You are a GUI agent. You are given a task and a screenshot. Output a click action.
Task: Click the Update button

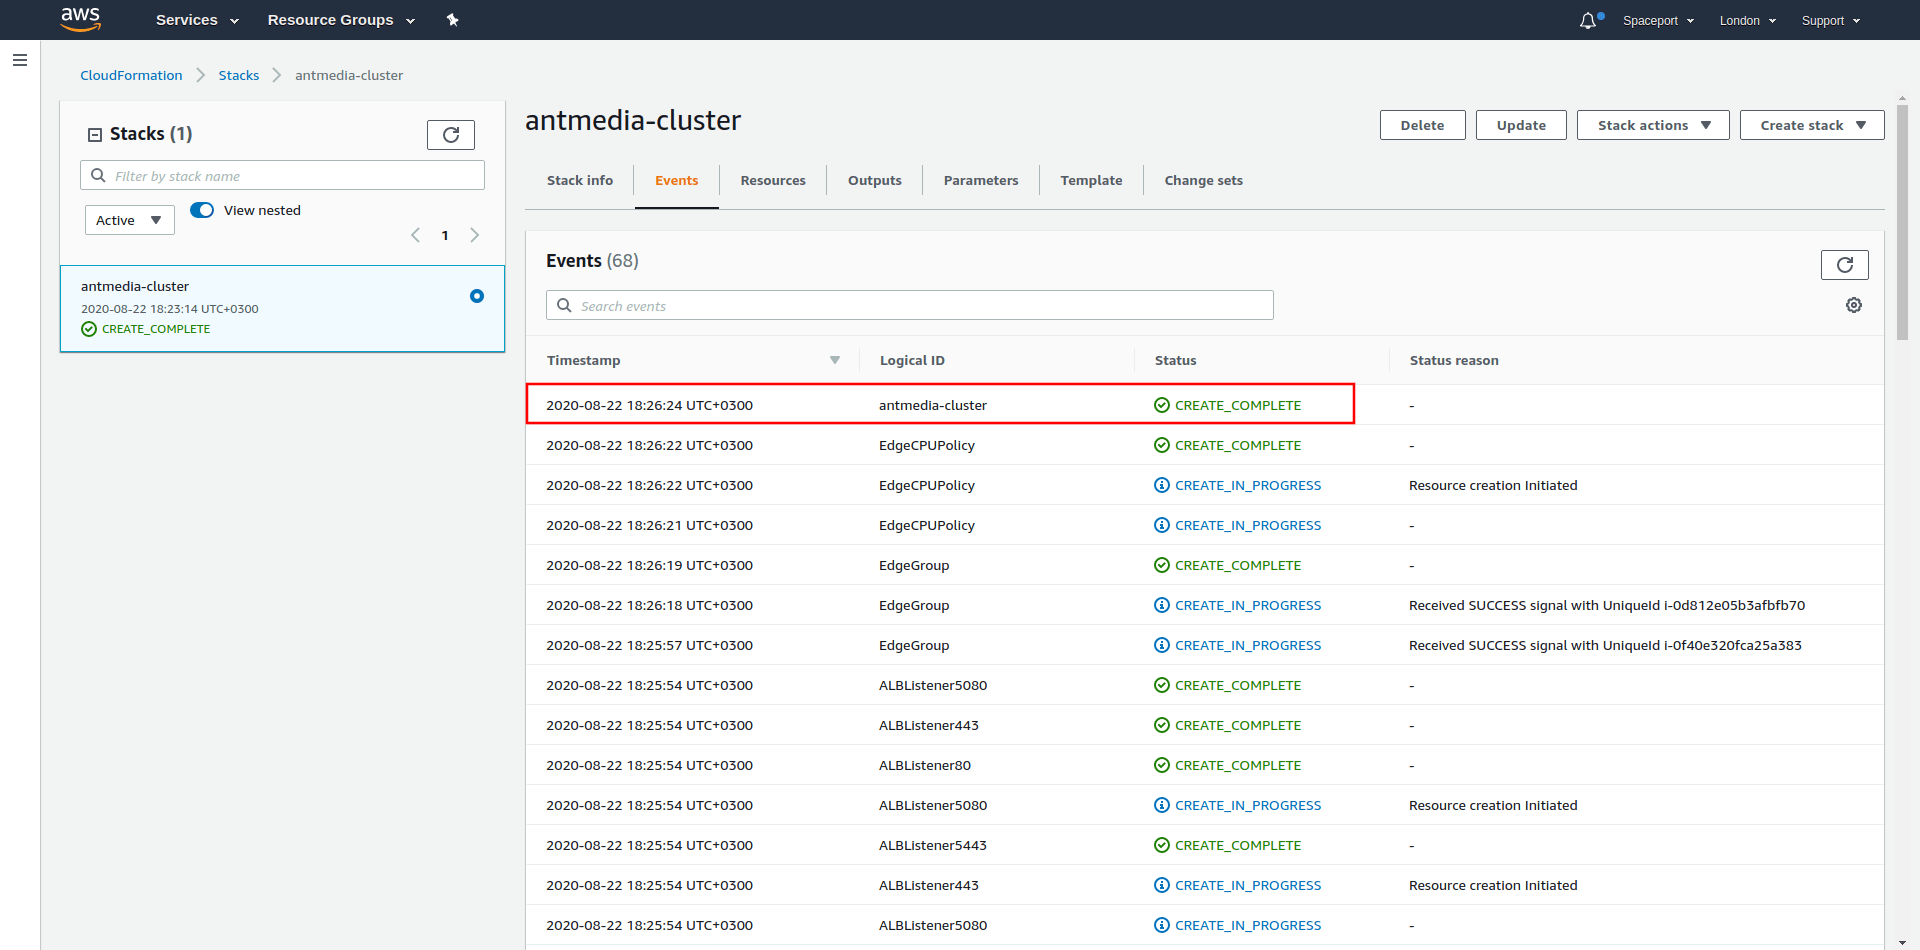[x=1521, y=125]
